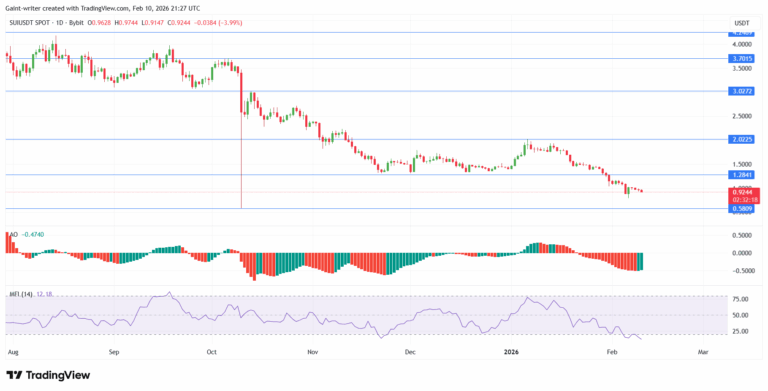Click the 3.0272 price line label
The width and height of the screenshot is (768, 391).
tap(742, 91)
